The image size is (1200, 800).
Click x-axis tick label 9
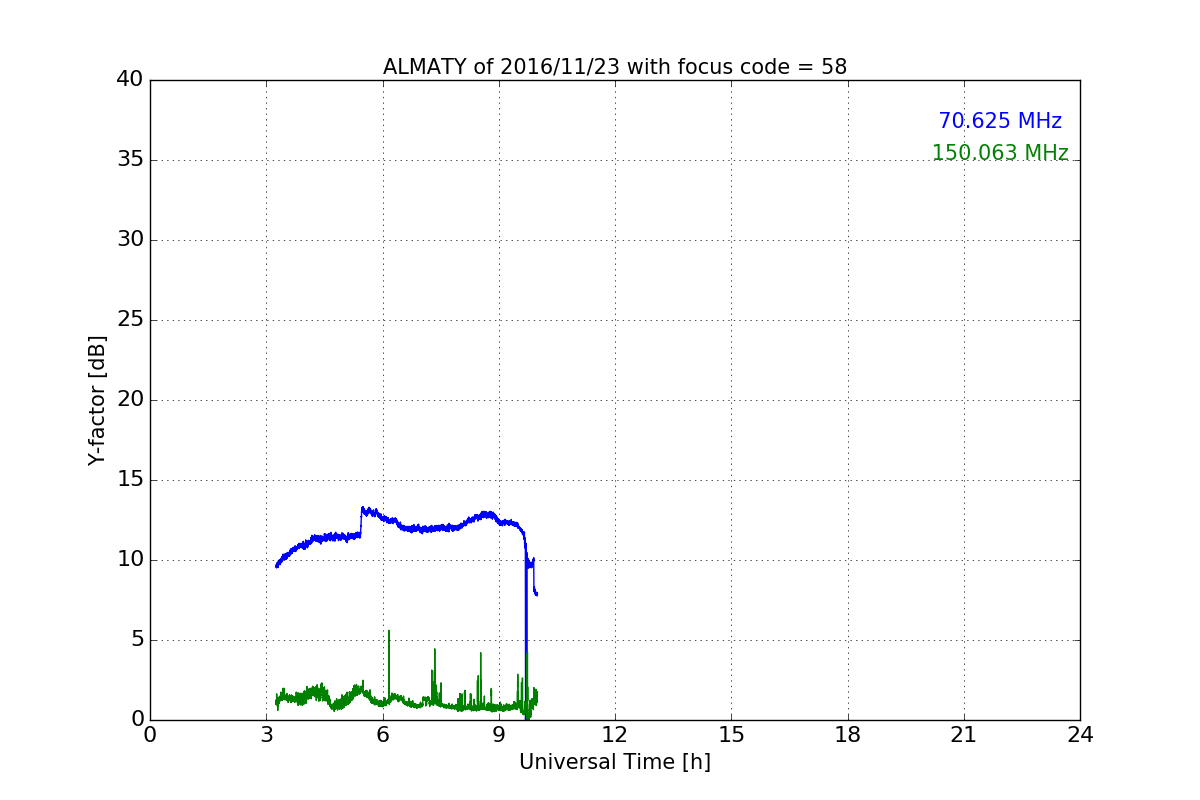tap(499, 735)
